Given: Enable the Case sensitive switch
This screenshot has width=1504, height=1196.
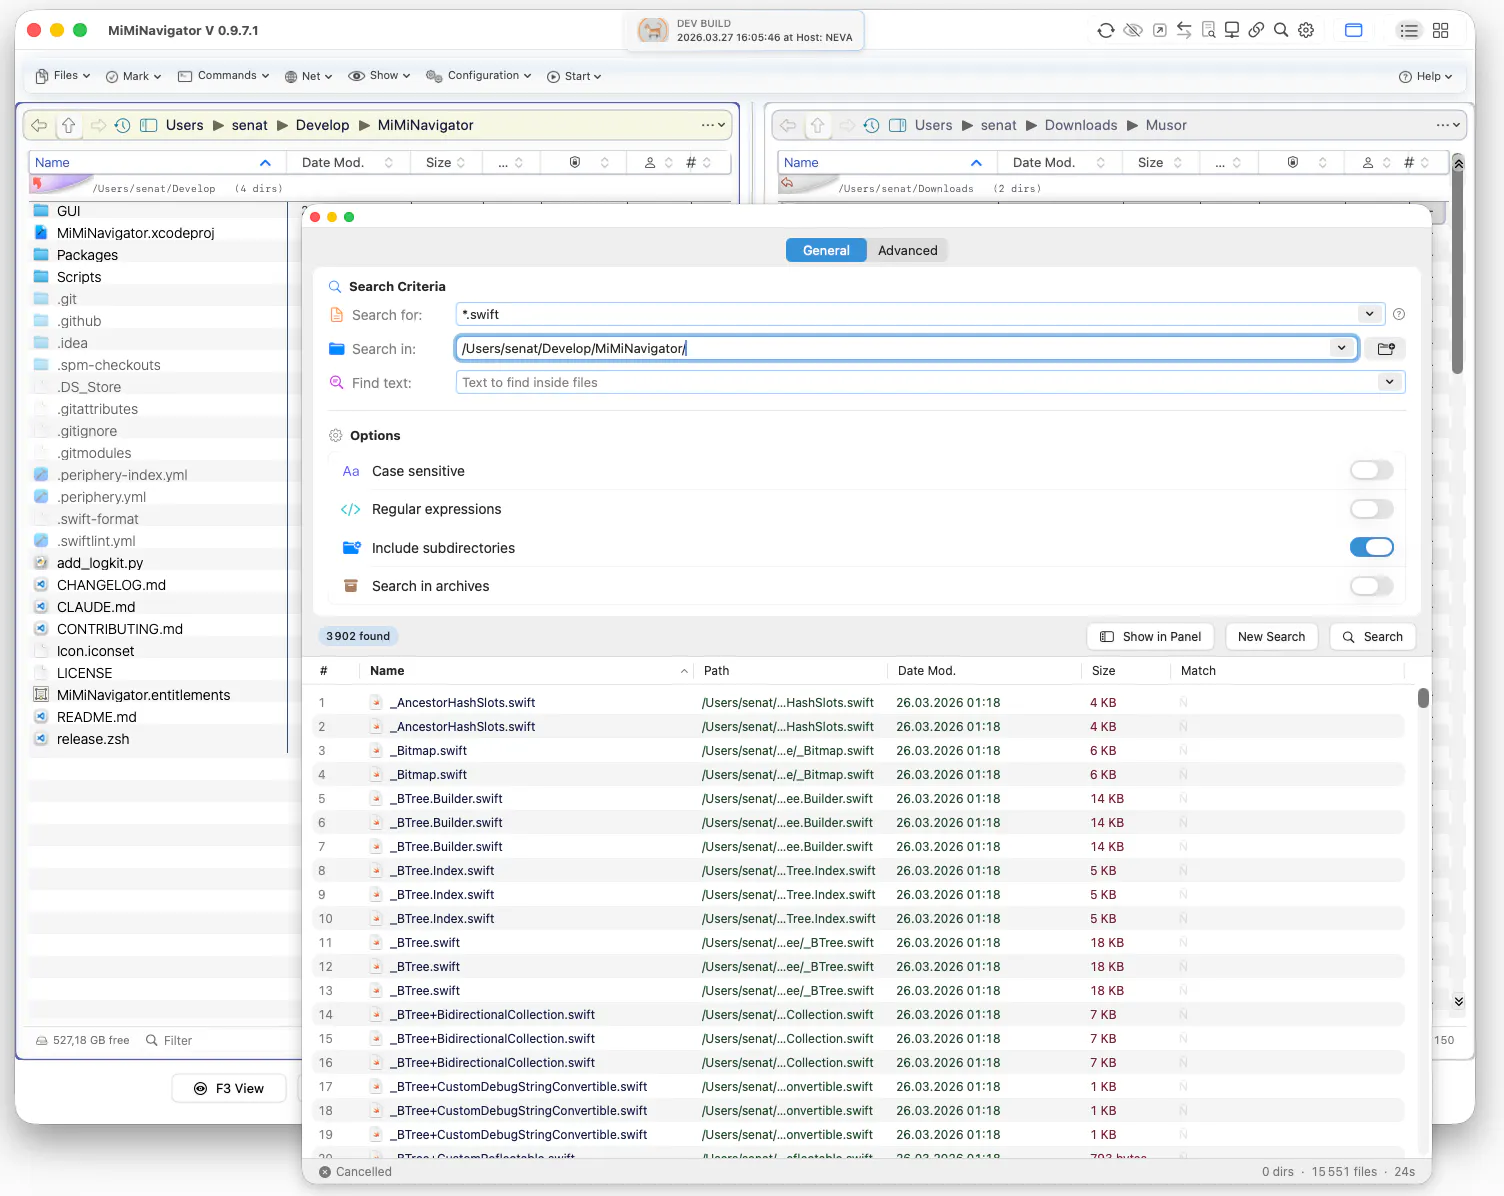Looking at the screenshot, I should (x=1372, y=471).
